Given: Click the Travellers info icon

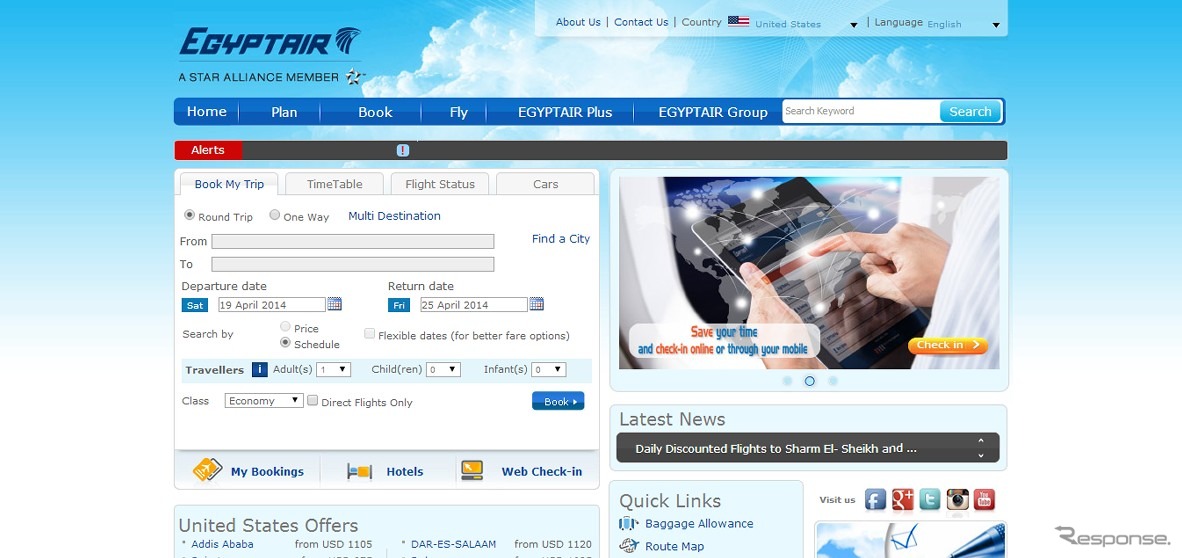Looking at the screenshot, I should [259, 369].
